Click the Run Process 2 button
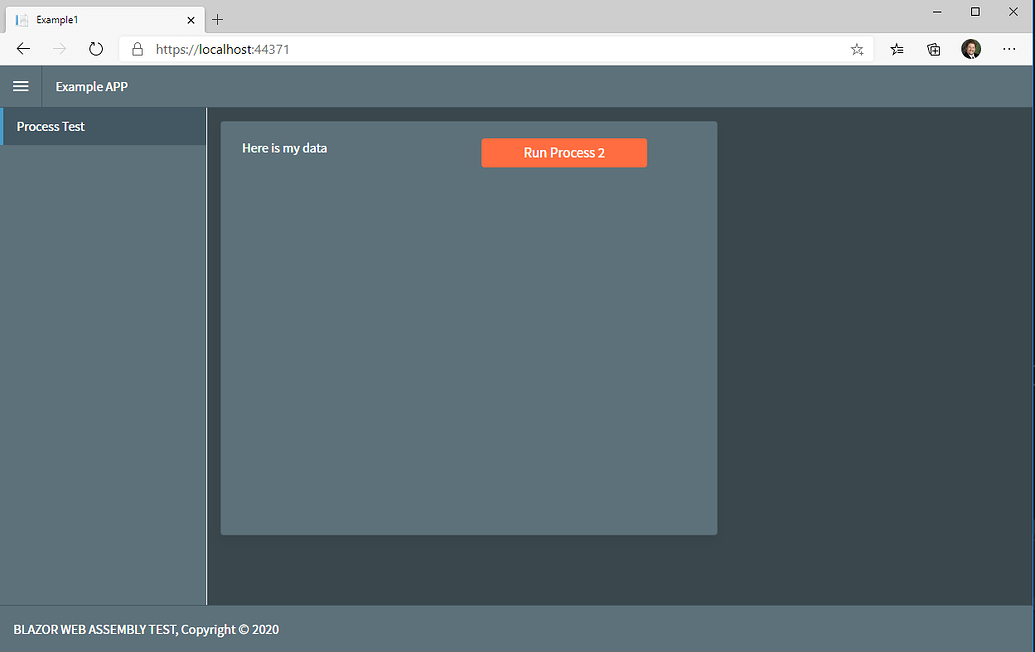1035x652 pixels. [x=563, y=152]
